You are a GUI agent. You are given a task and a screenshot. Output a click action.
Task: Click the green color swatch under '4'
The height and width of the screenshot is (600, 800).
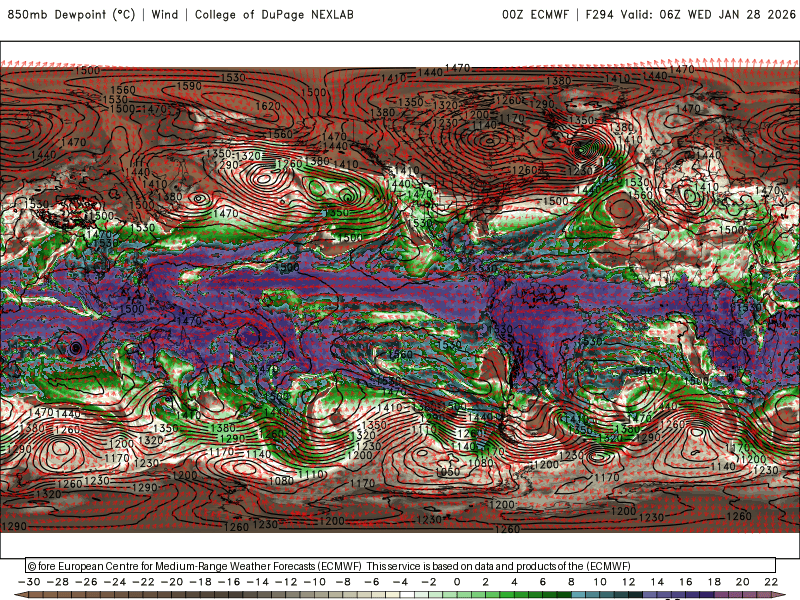coord(521,596)
